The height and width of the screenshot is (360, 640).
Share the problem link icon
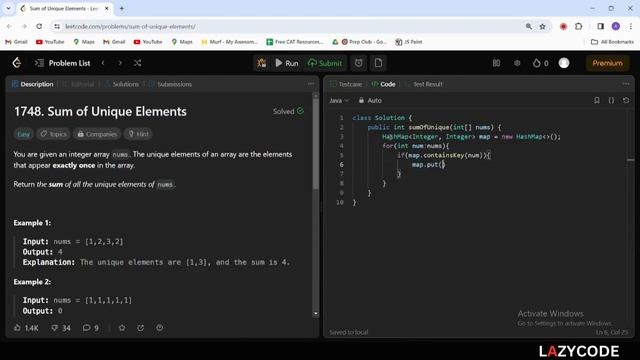[141, 328]
